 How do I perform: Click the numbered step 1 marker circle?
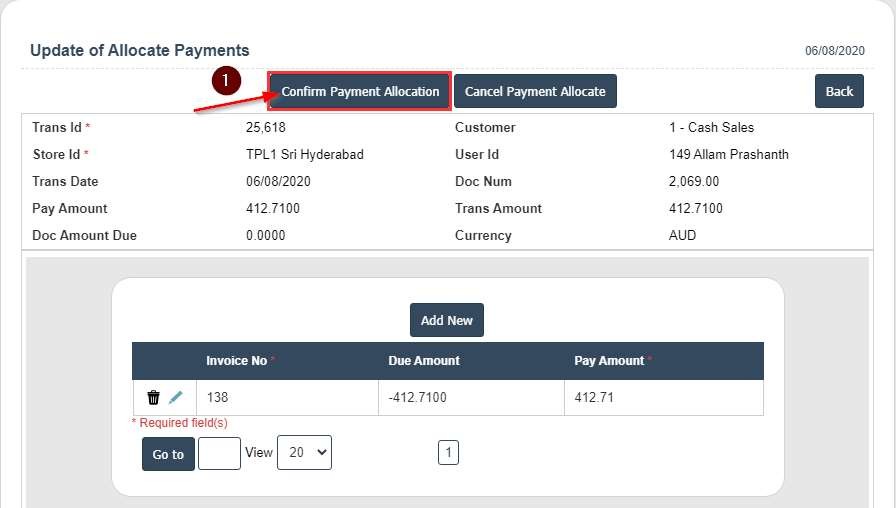[x=227, y=80]
